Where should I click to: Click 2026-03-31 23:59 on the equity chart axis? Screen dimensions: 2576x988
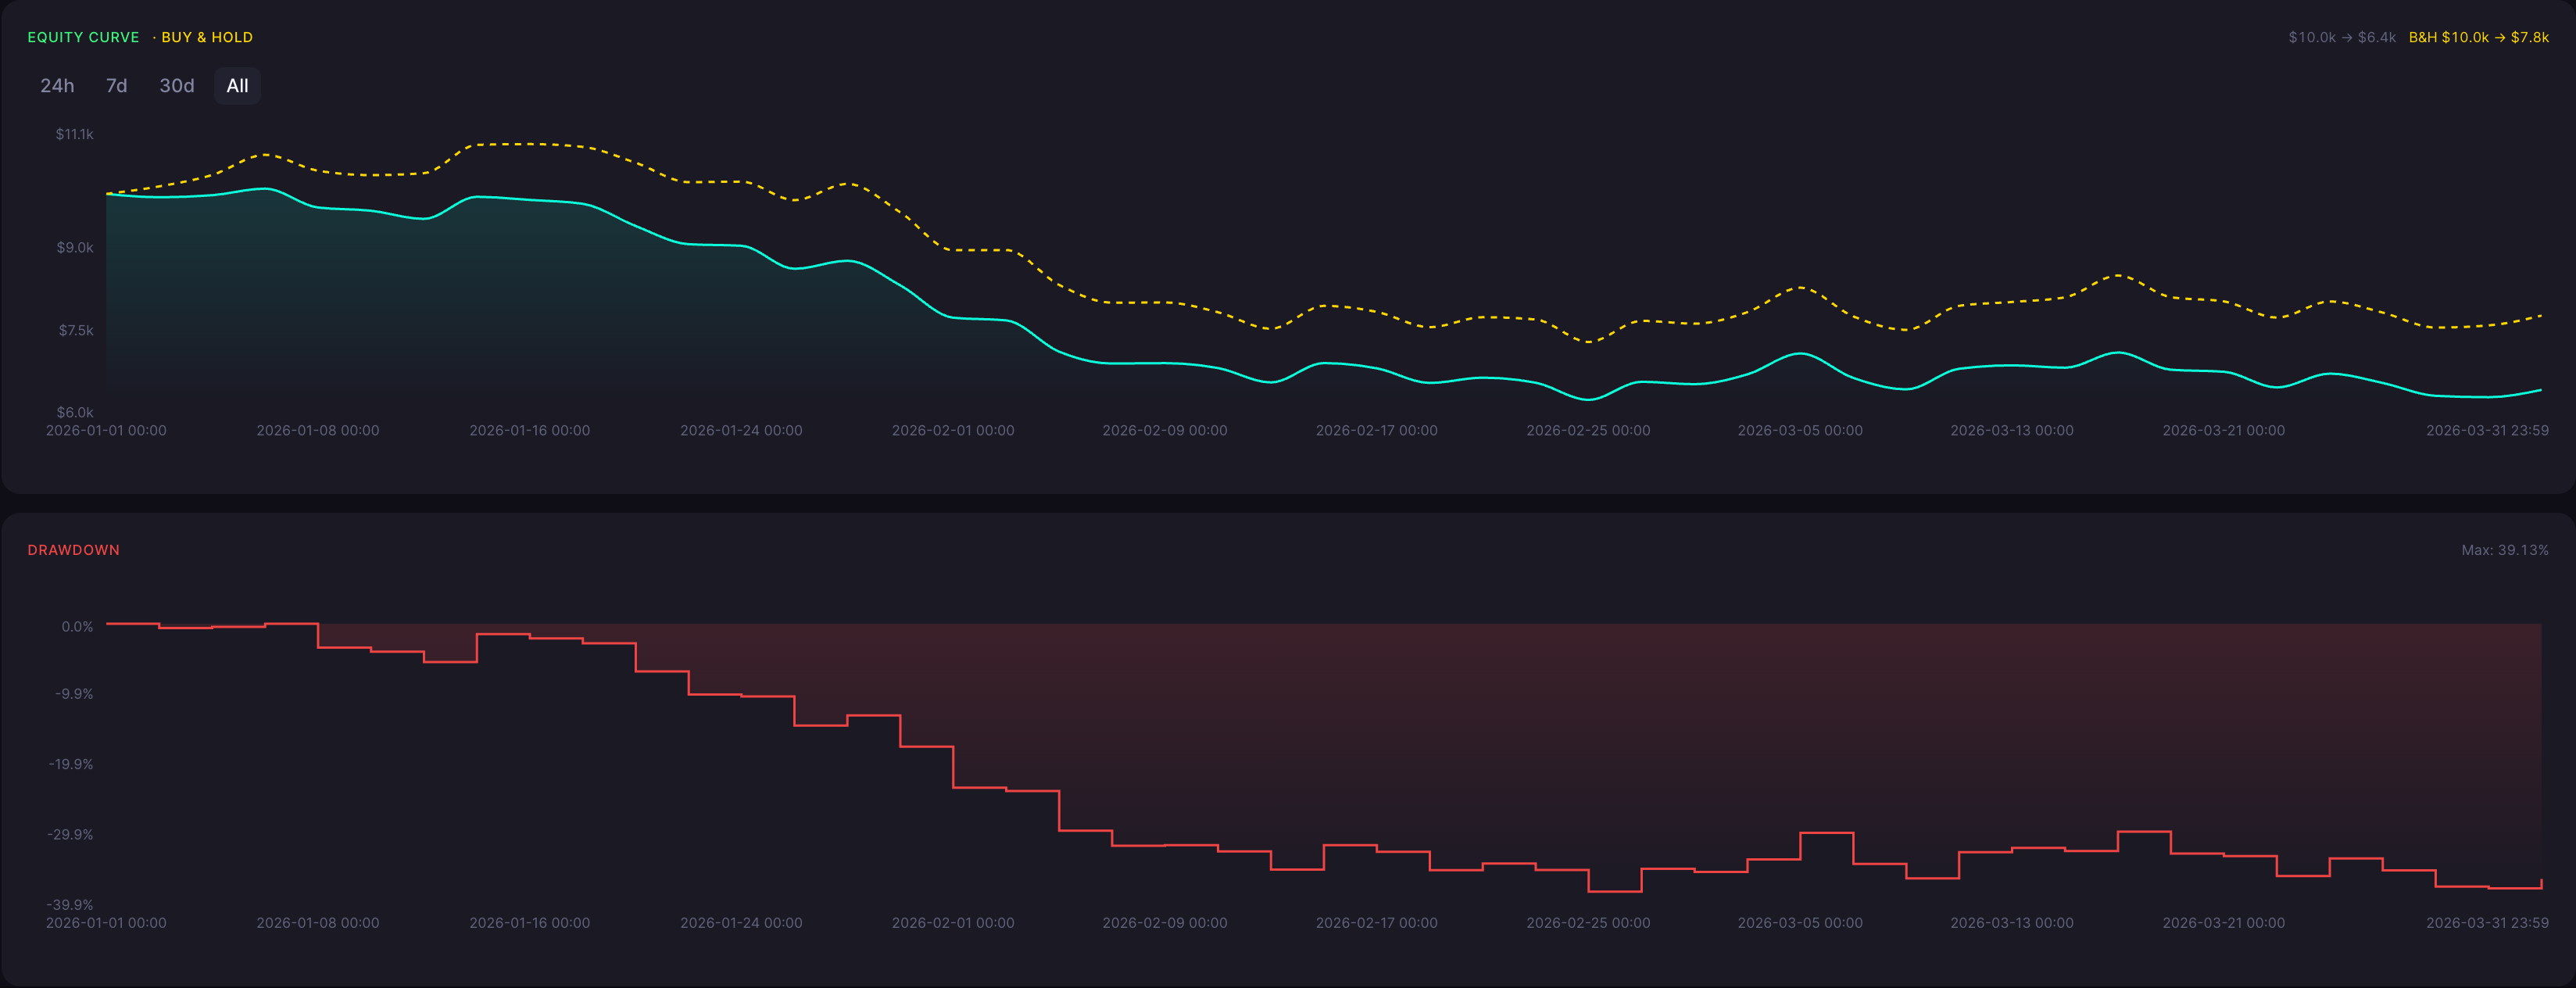click(2487, 430)
